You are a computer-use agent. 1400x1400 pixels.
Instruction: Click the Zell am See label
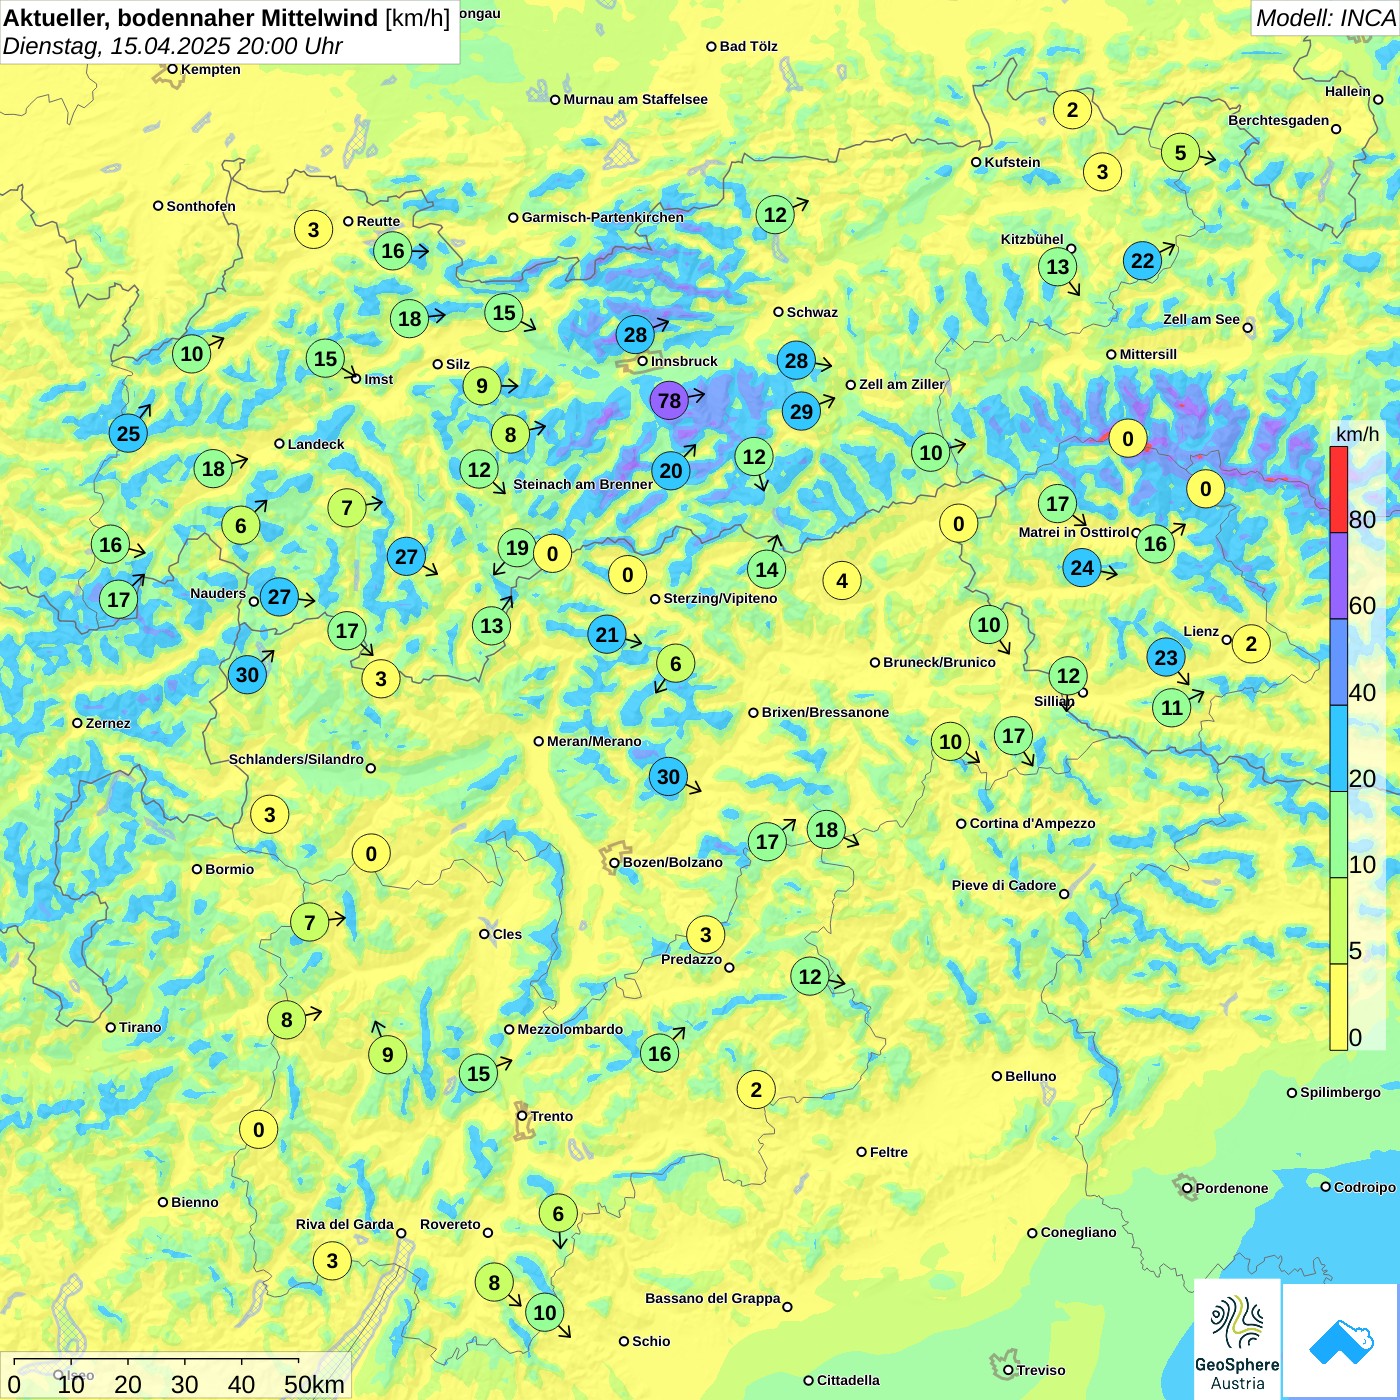pyautogui.click(x=1201, y=319)
